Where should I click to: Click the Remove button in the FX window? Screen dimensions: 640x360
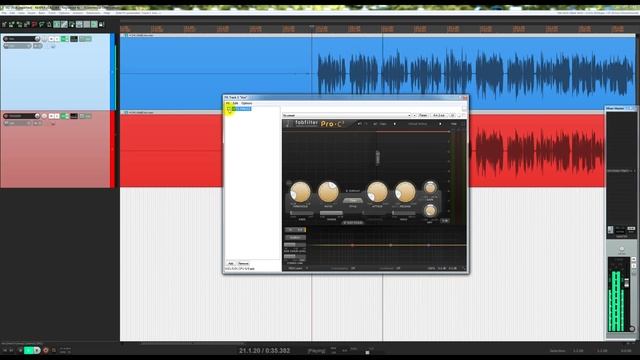[243, 263]
